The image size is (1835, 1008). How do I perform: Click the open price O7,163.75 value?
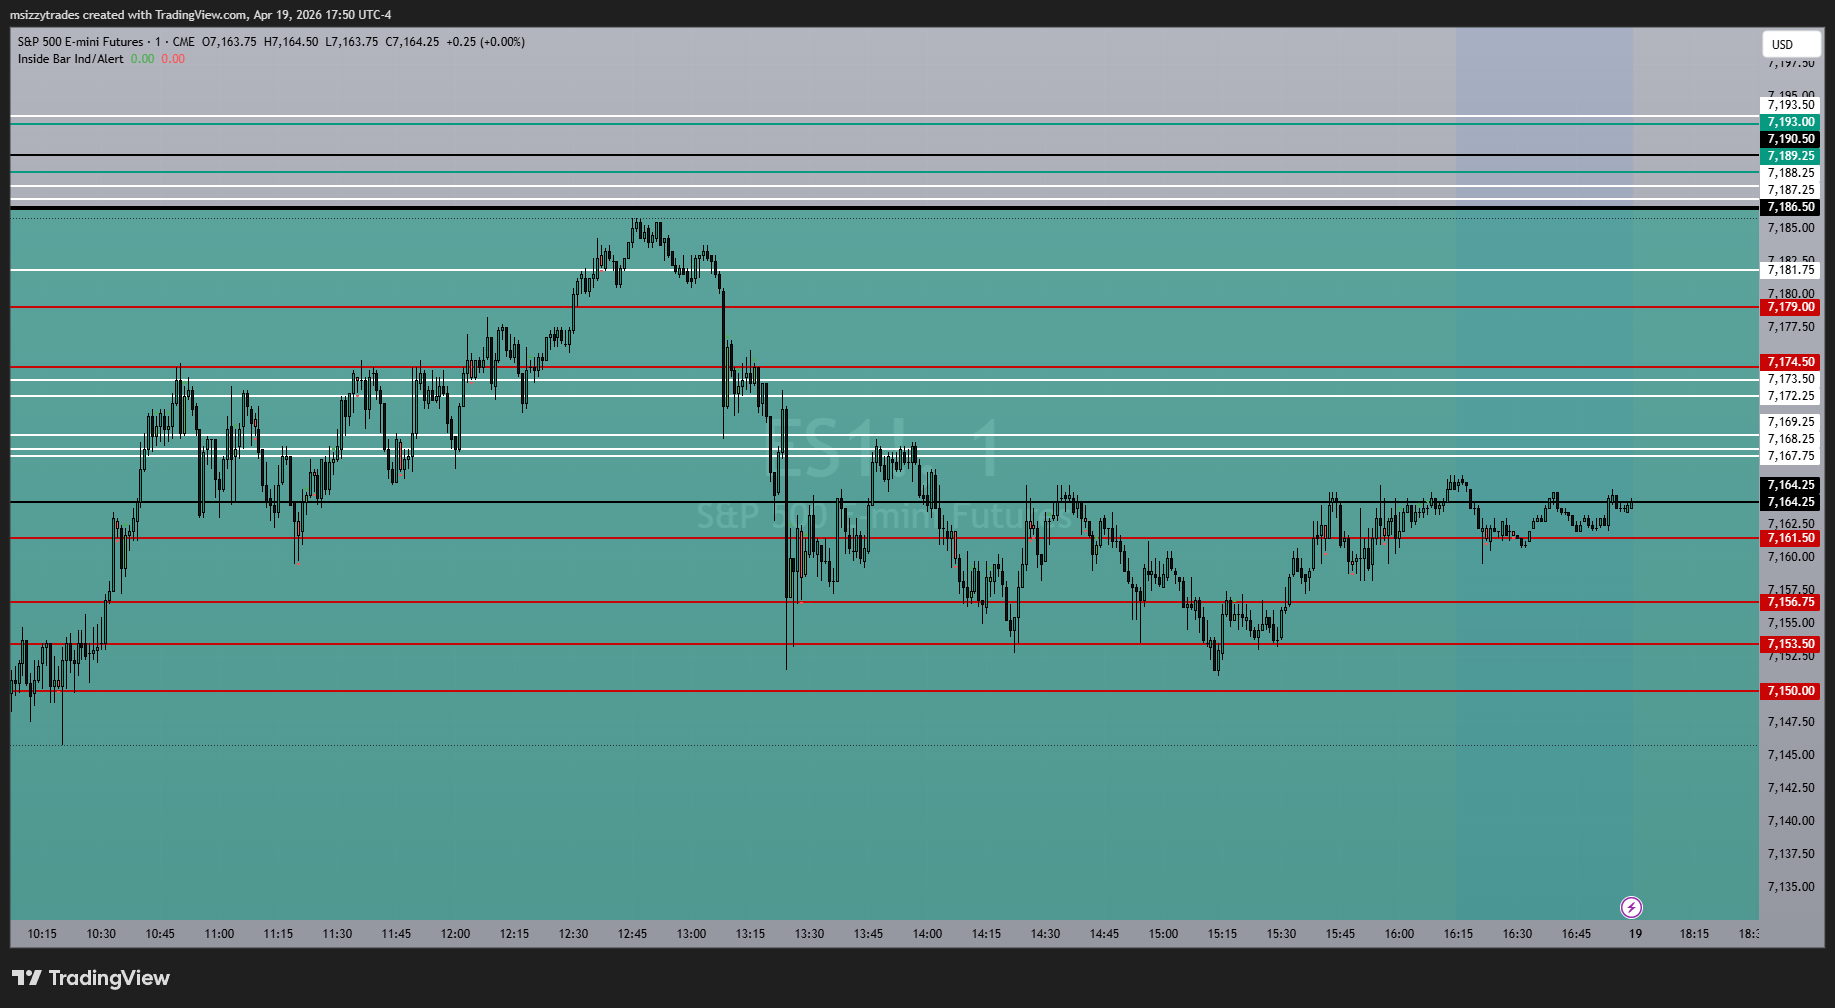pos(229,42)
